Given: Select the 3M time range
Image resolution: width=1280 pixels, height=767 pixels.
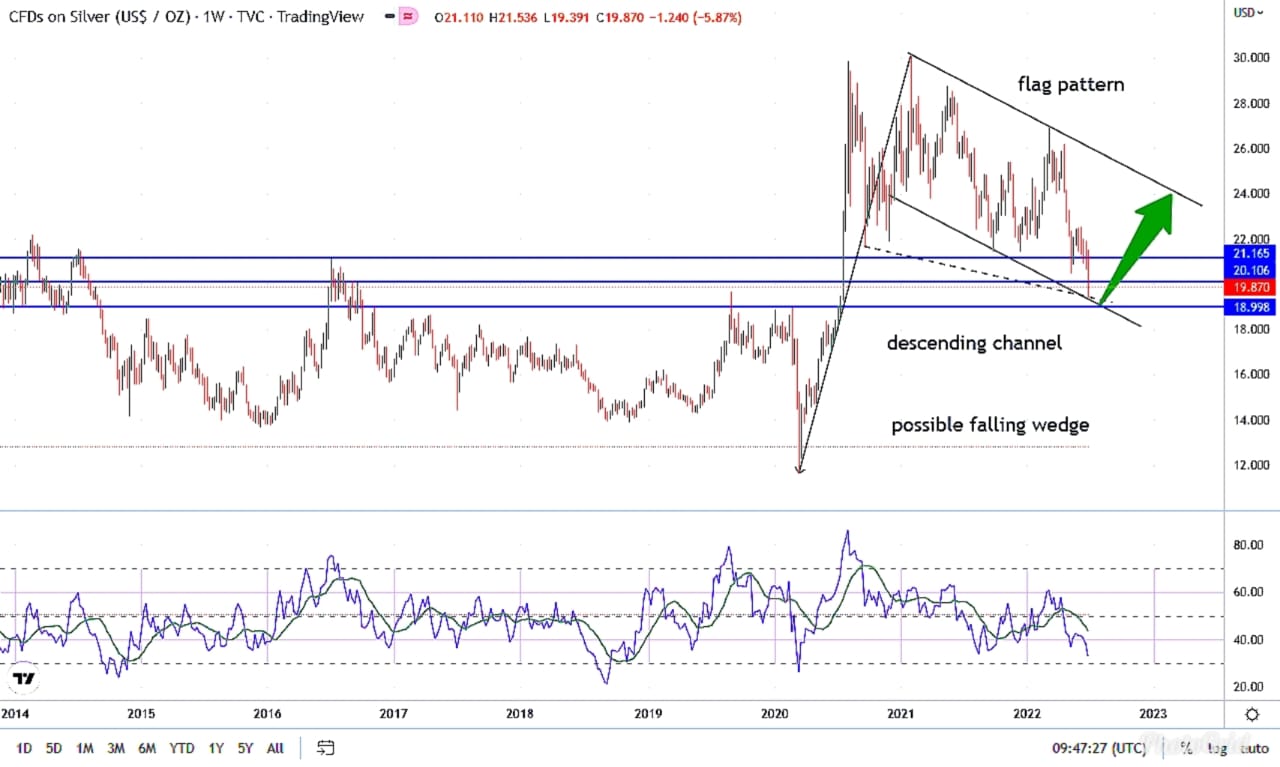Looking at the screenshot, I should [116, 747].
